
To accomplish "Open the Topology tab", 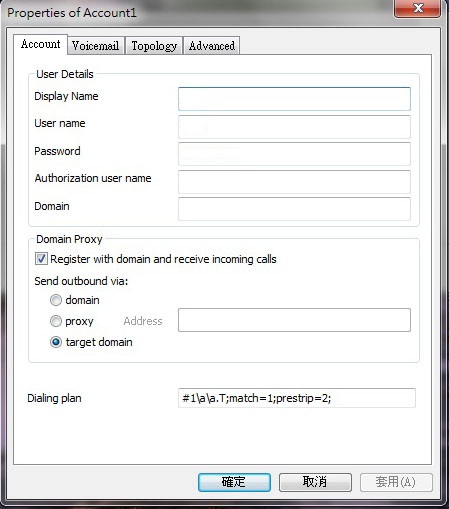I will pos(154,45).
